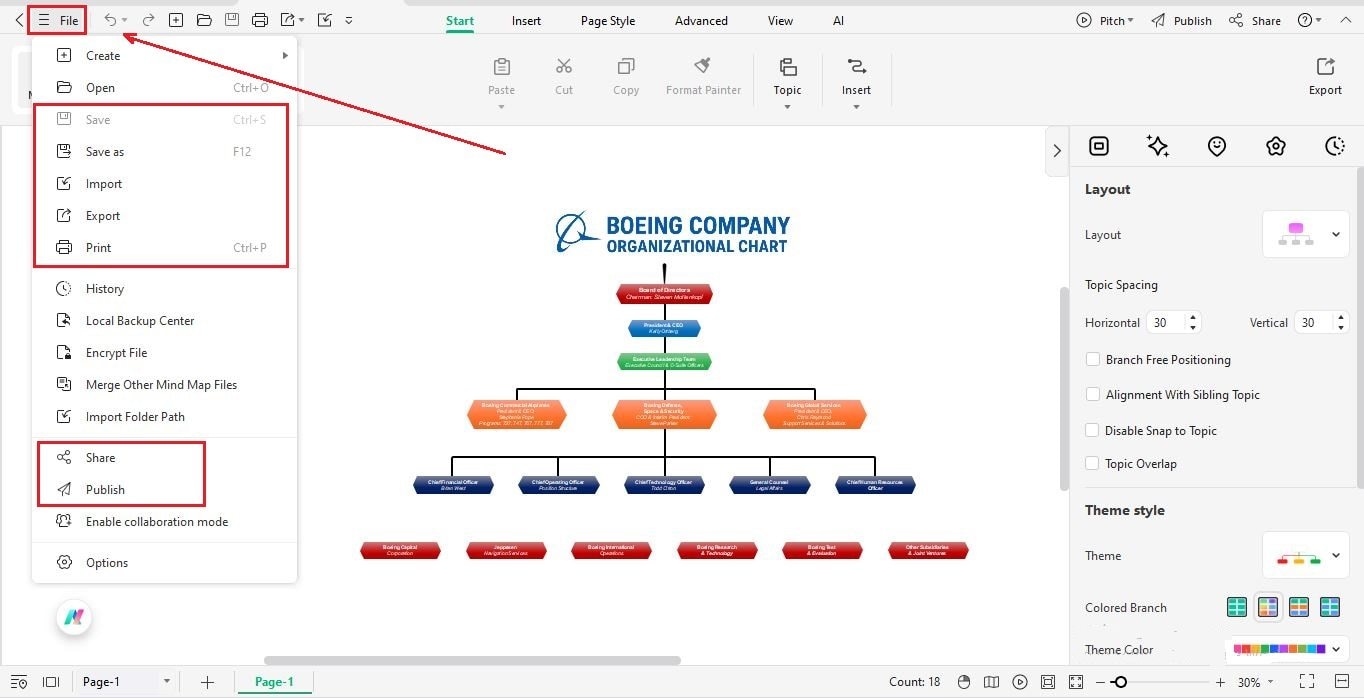This screenshot has width=1364, height=698.
Task: Click Publish in the top right bar
Action: (1181, 20)
